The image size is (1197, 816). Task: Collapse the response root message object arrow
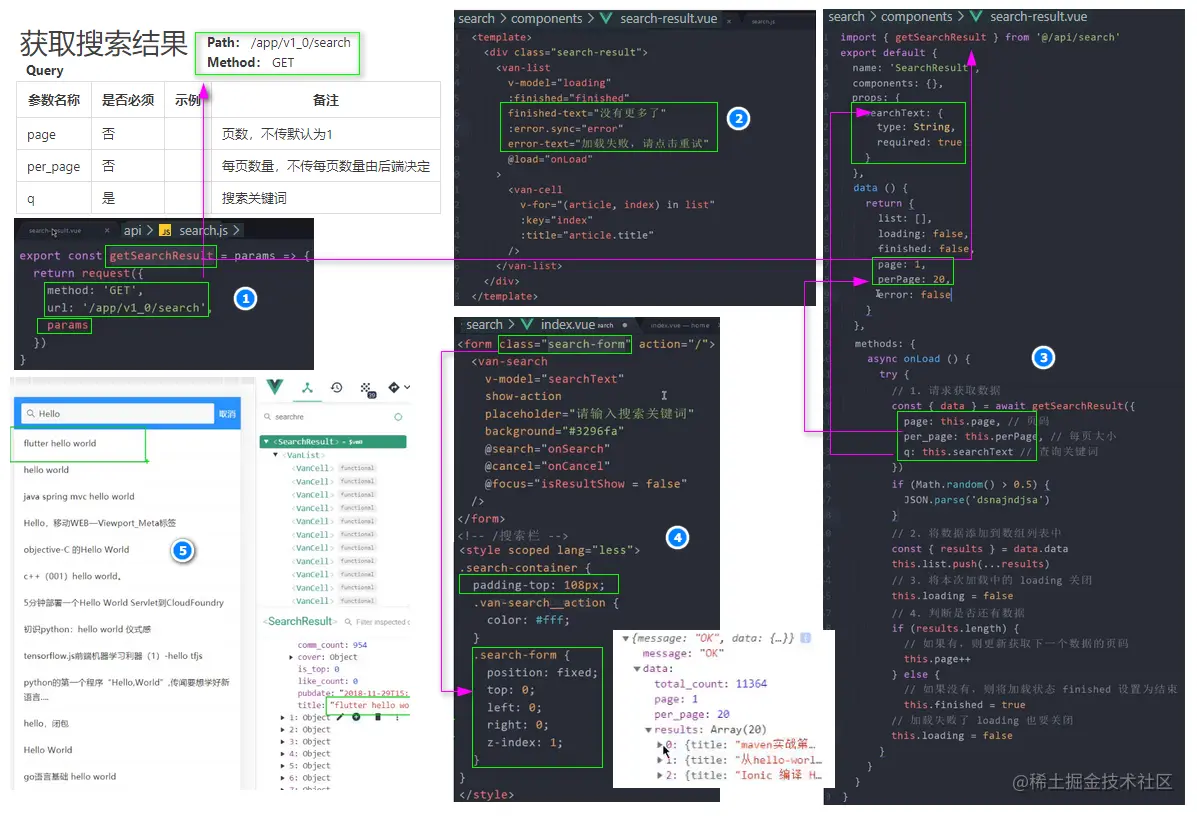click(625, 638)
